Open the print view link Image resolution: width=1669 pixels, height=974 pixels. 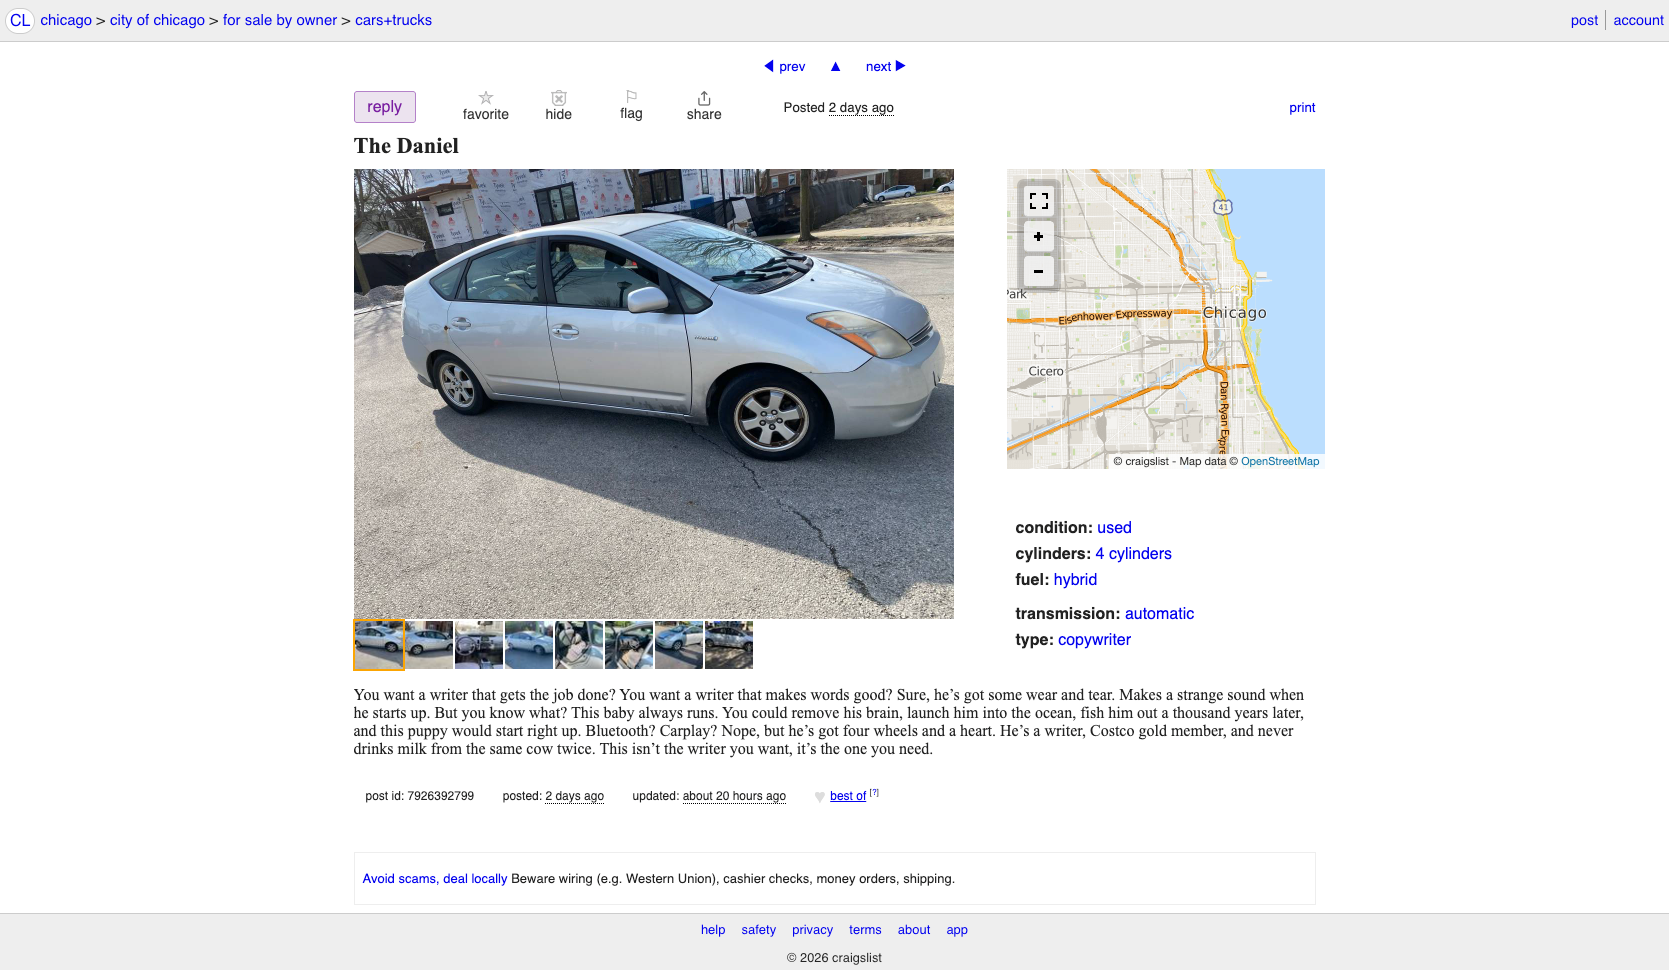(x=1302, y=107)
